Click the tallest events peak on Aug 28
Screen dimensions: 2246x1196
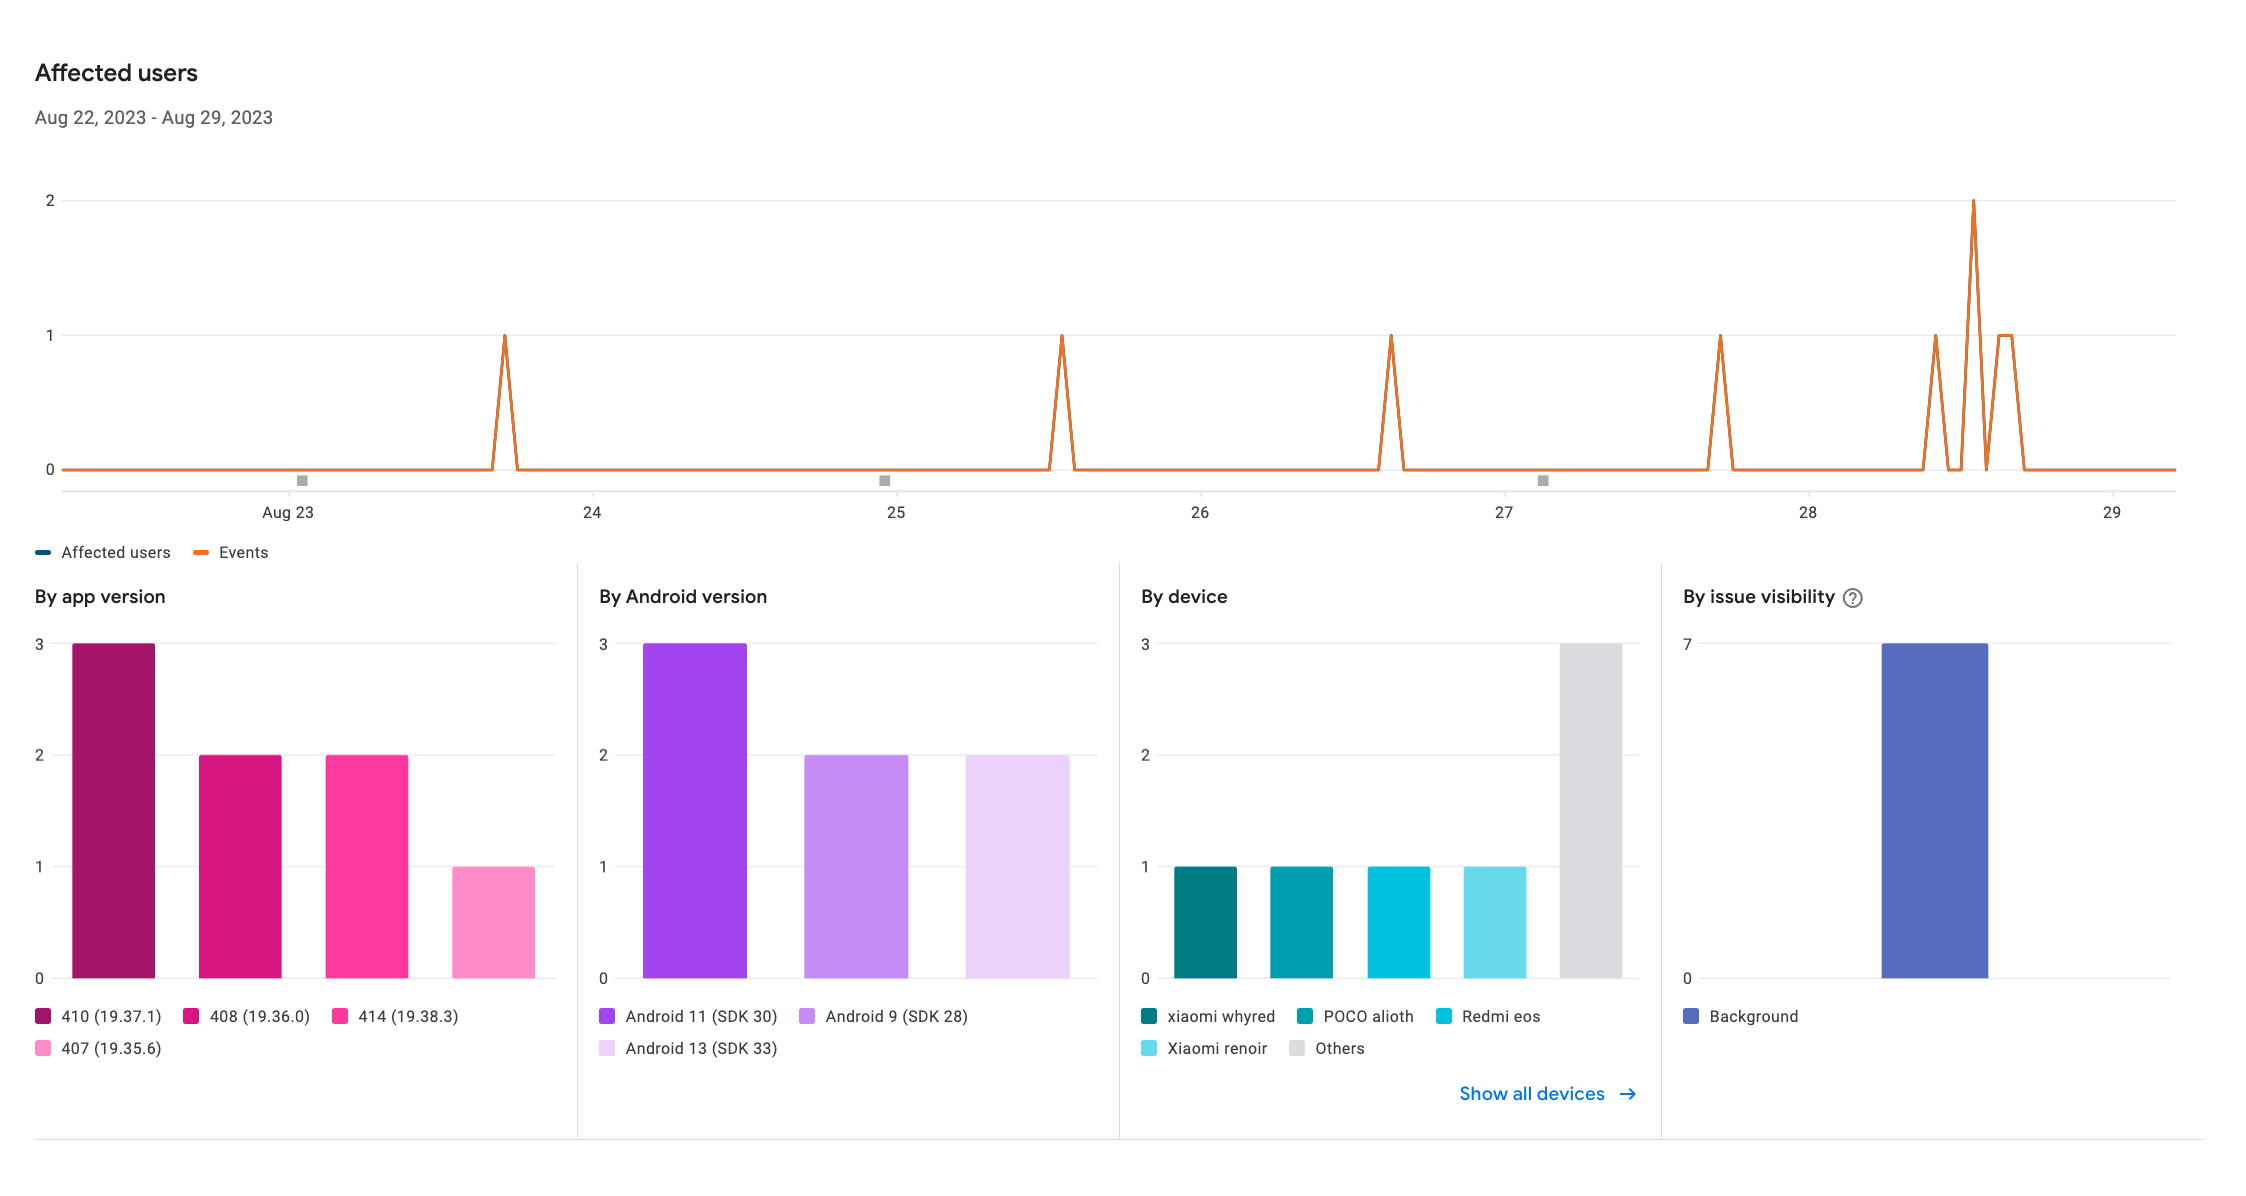pyautogui.click(x=1973, y=203)
